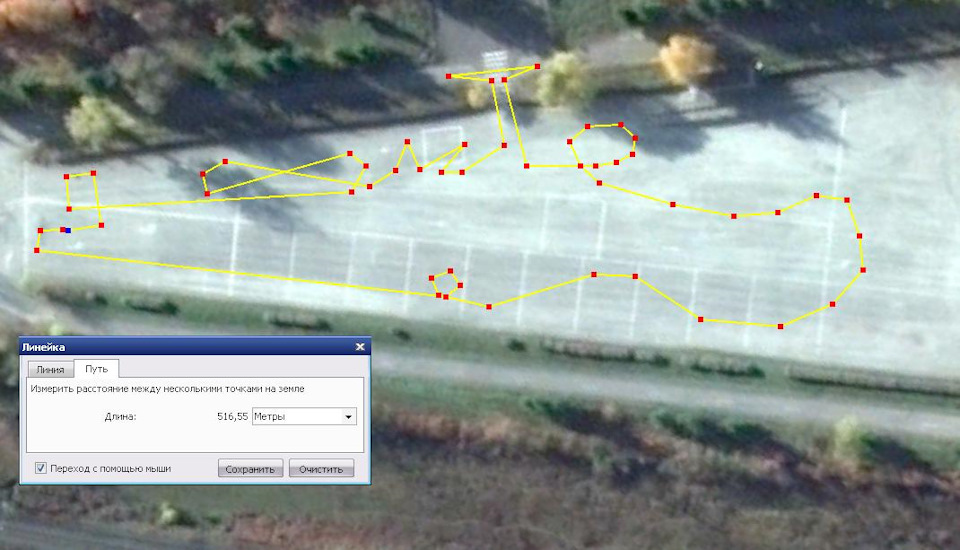Viewport: 960px width, 550px height.
Task: Open the Метры units dropdown
Action: (x=304, y=416)
